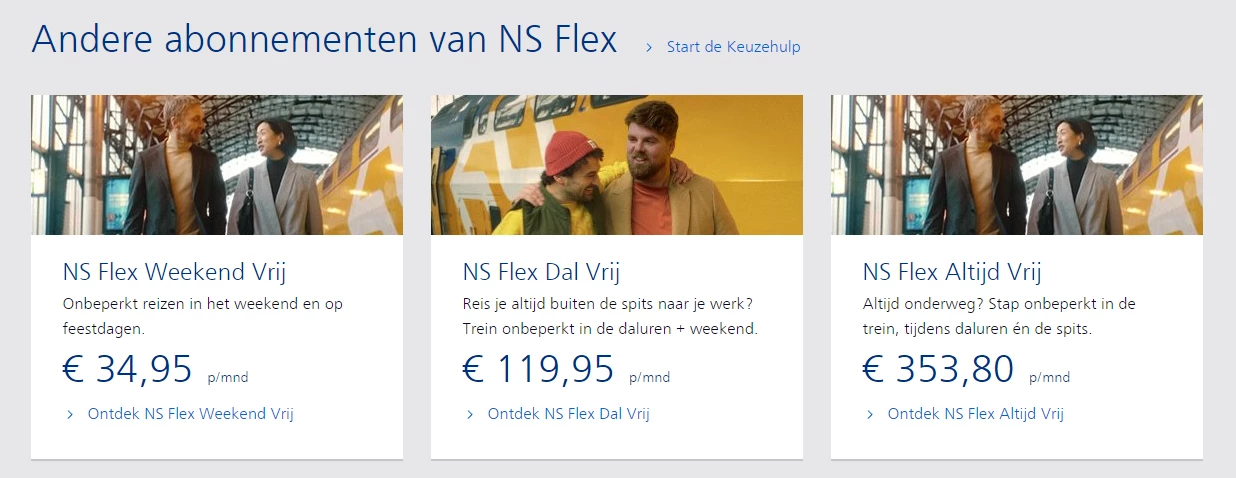The image size is (1236, 478).
Task: Click the € 119,95 monthly price
Action: (538, 369)
